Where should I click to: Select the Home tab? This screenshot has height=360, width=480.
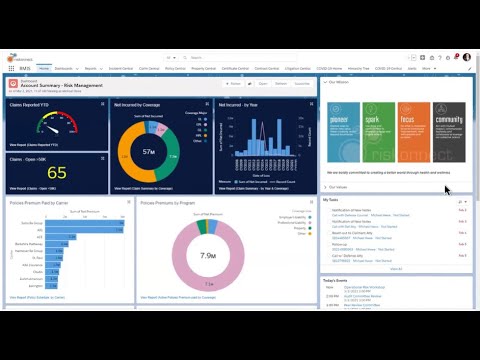point(44,68)
